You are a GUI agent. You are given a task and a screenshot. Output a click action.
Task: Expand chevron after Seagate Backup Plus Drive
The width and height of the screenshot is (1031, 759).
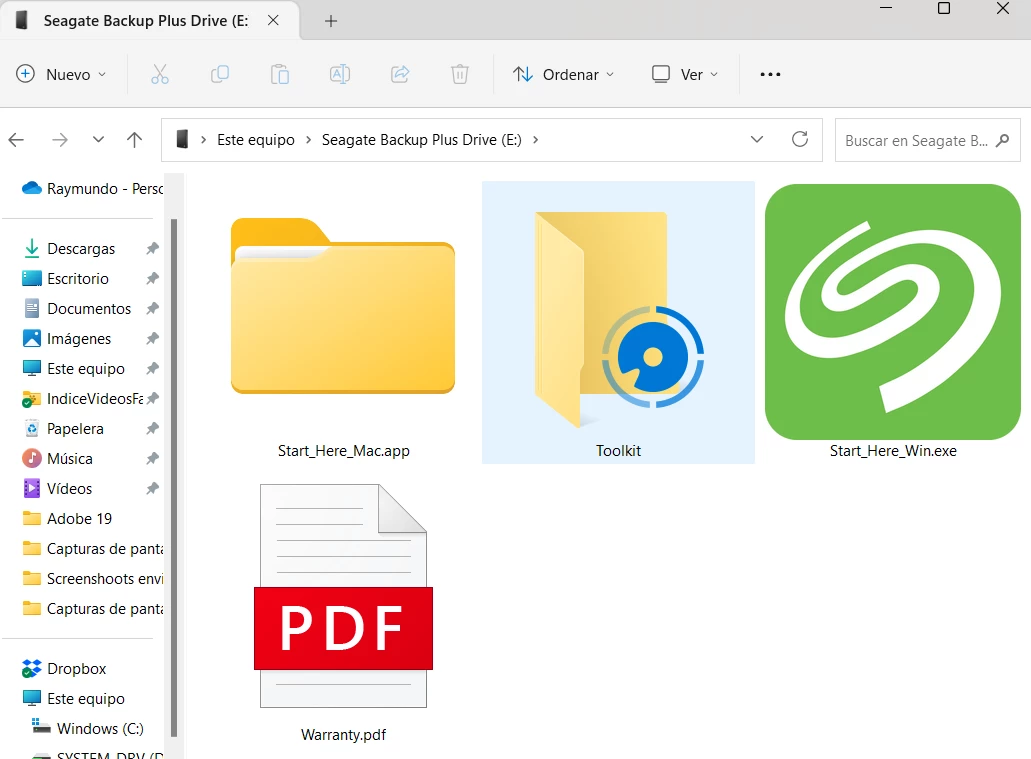pos(535,139)
